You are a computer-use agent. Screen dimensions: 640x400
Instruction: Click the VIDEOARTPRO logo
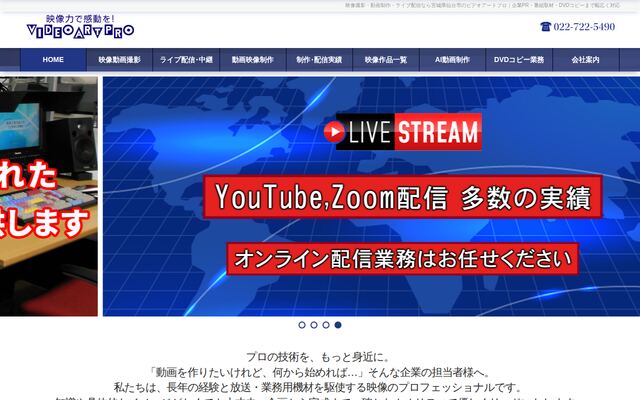pos(80,27)
